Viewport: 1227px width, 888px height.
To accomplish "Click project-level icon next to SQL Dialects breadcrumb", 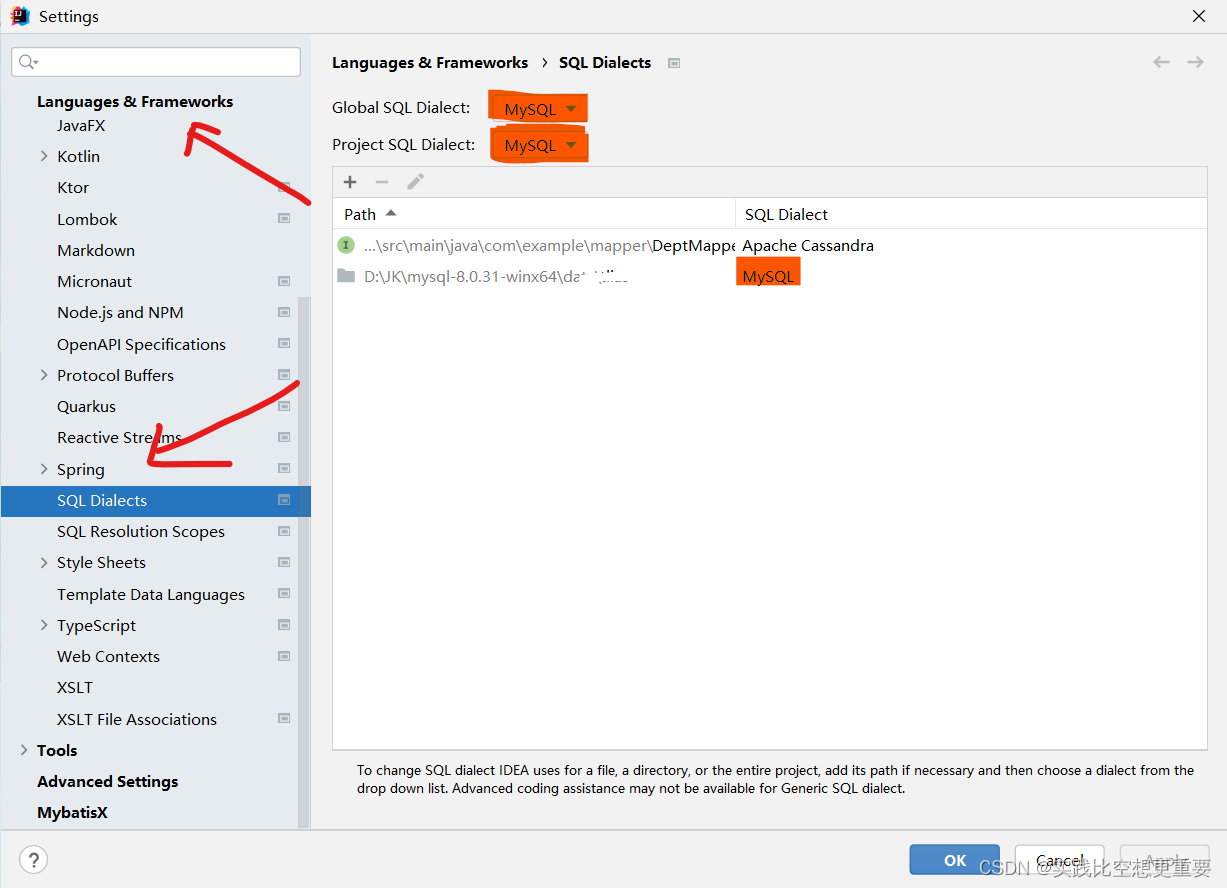I will pyautogui.click(x=674, y=63).
